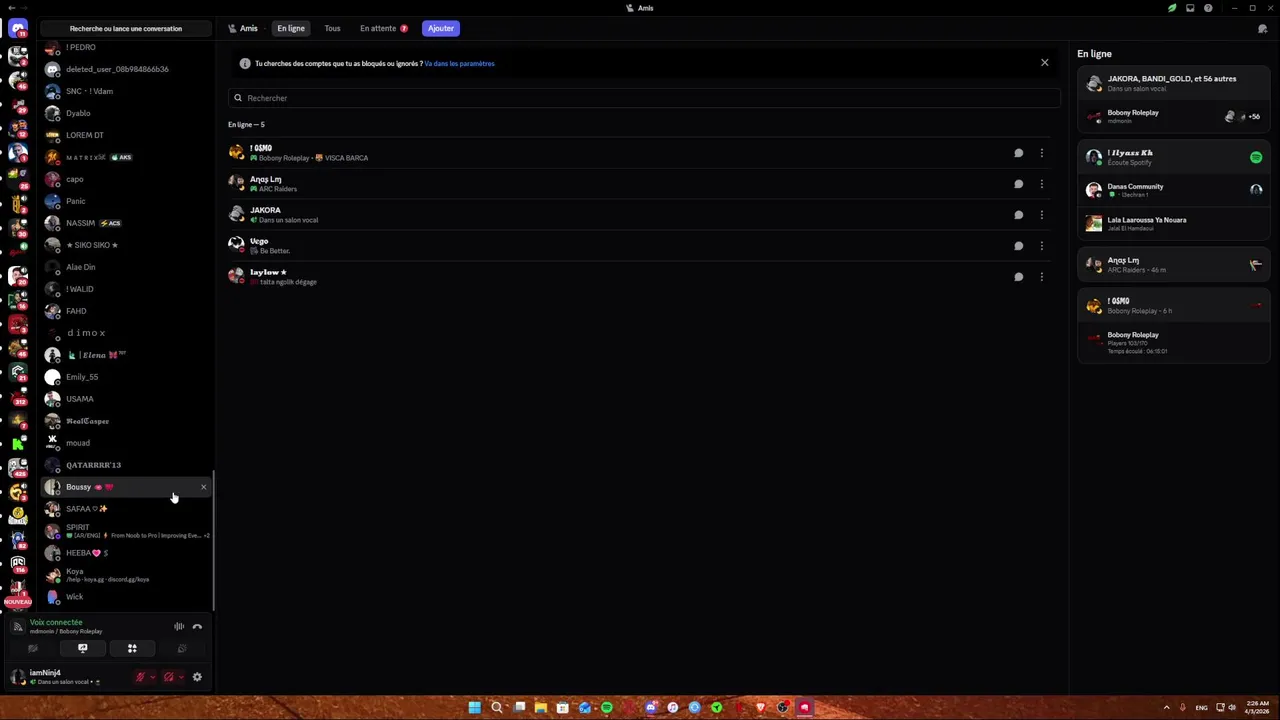
Task: Click the Amis header tab
Action: click(243, 29)
